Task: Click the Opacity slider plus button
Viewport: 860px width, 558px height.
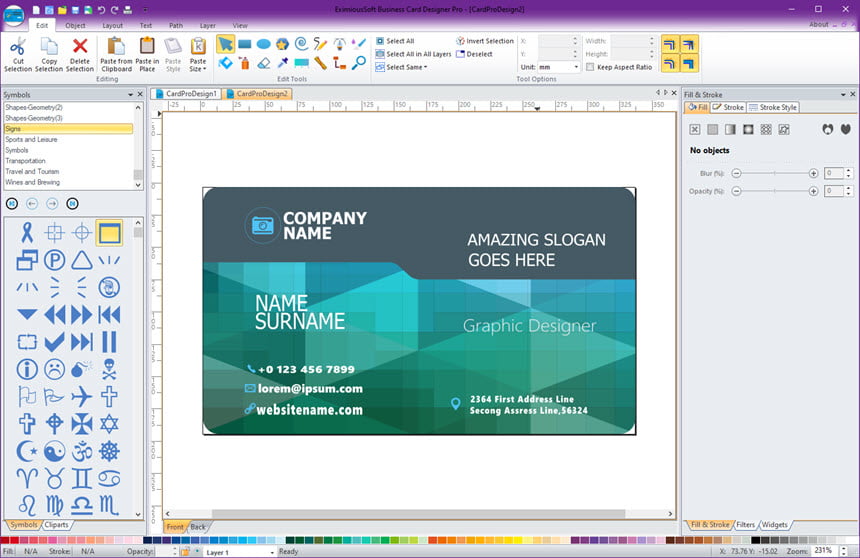Action: tap(813, 191)
